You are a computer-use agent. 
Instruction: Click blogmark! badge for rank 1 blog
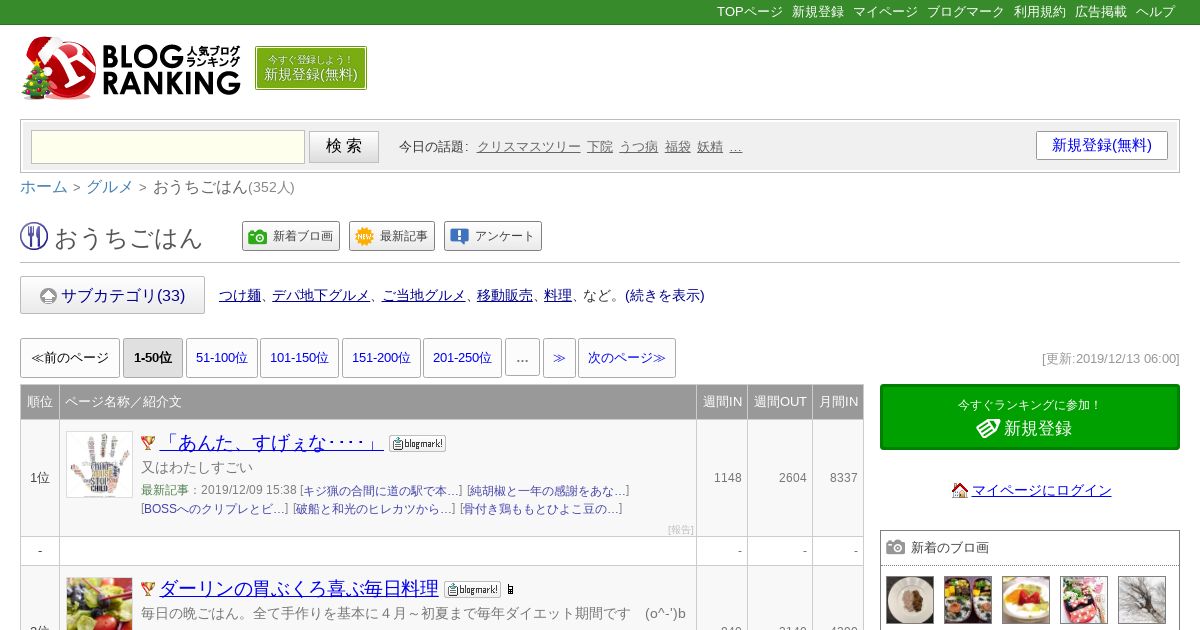417,443
